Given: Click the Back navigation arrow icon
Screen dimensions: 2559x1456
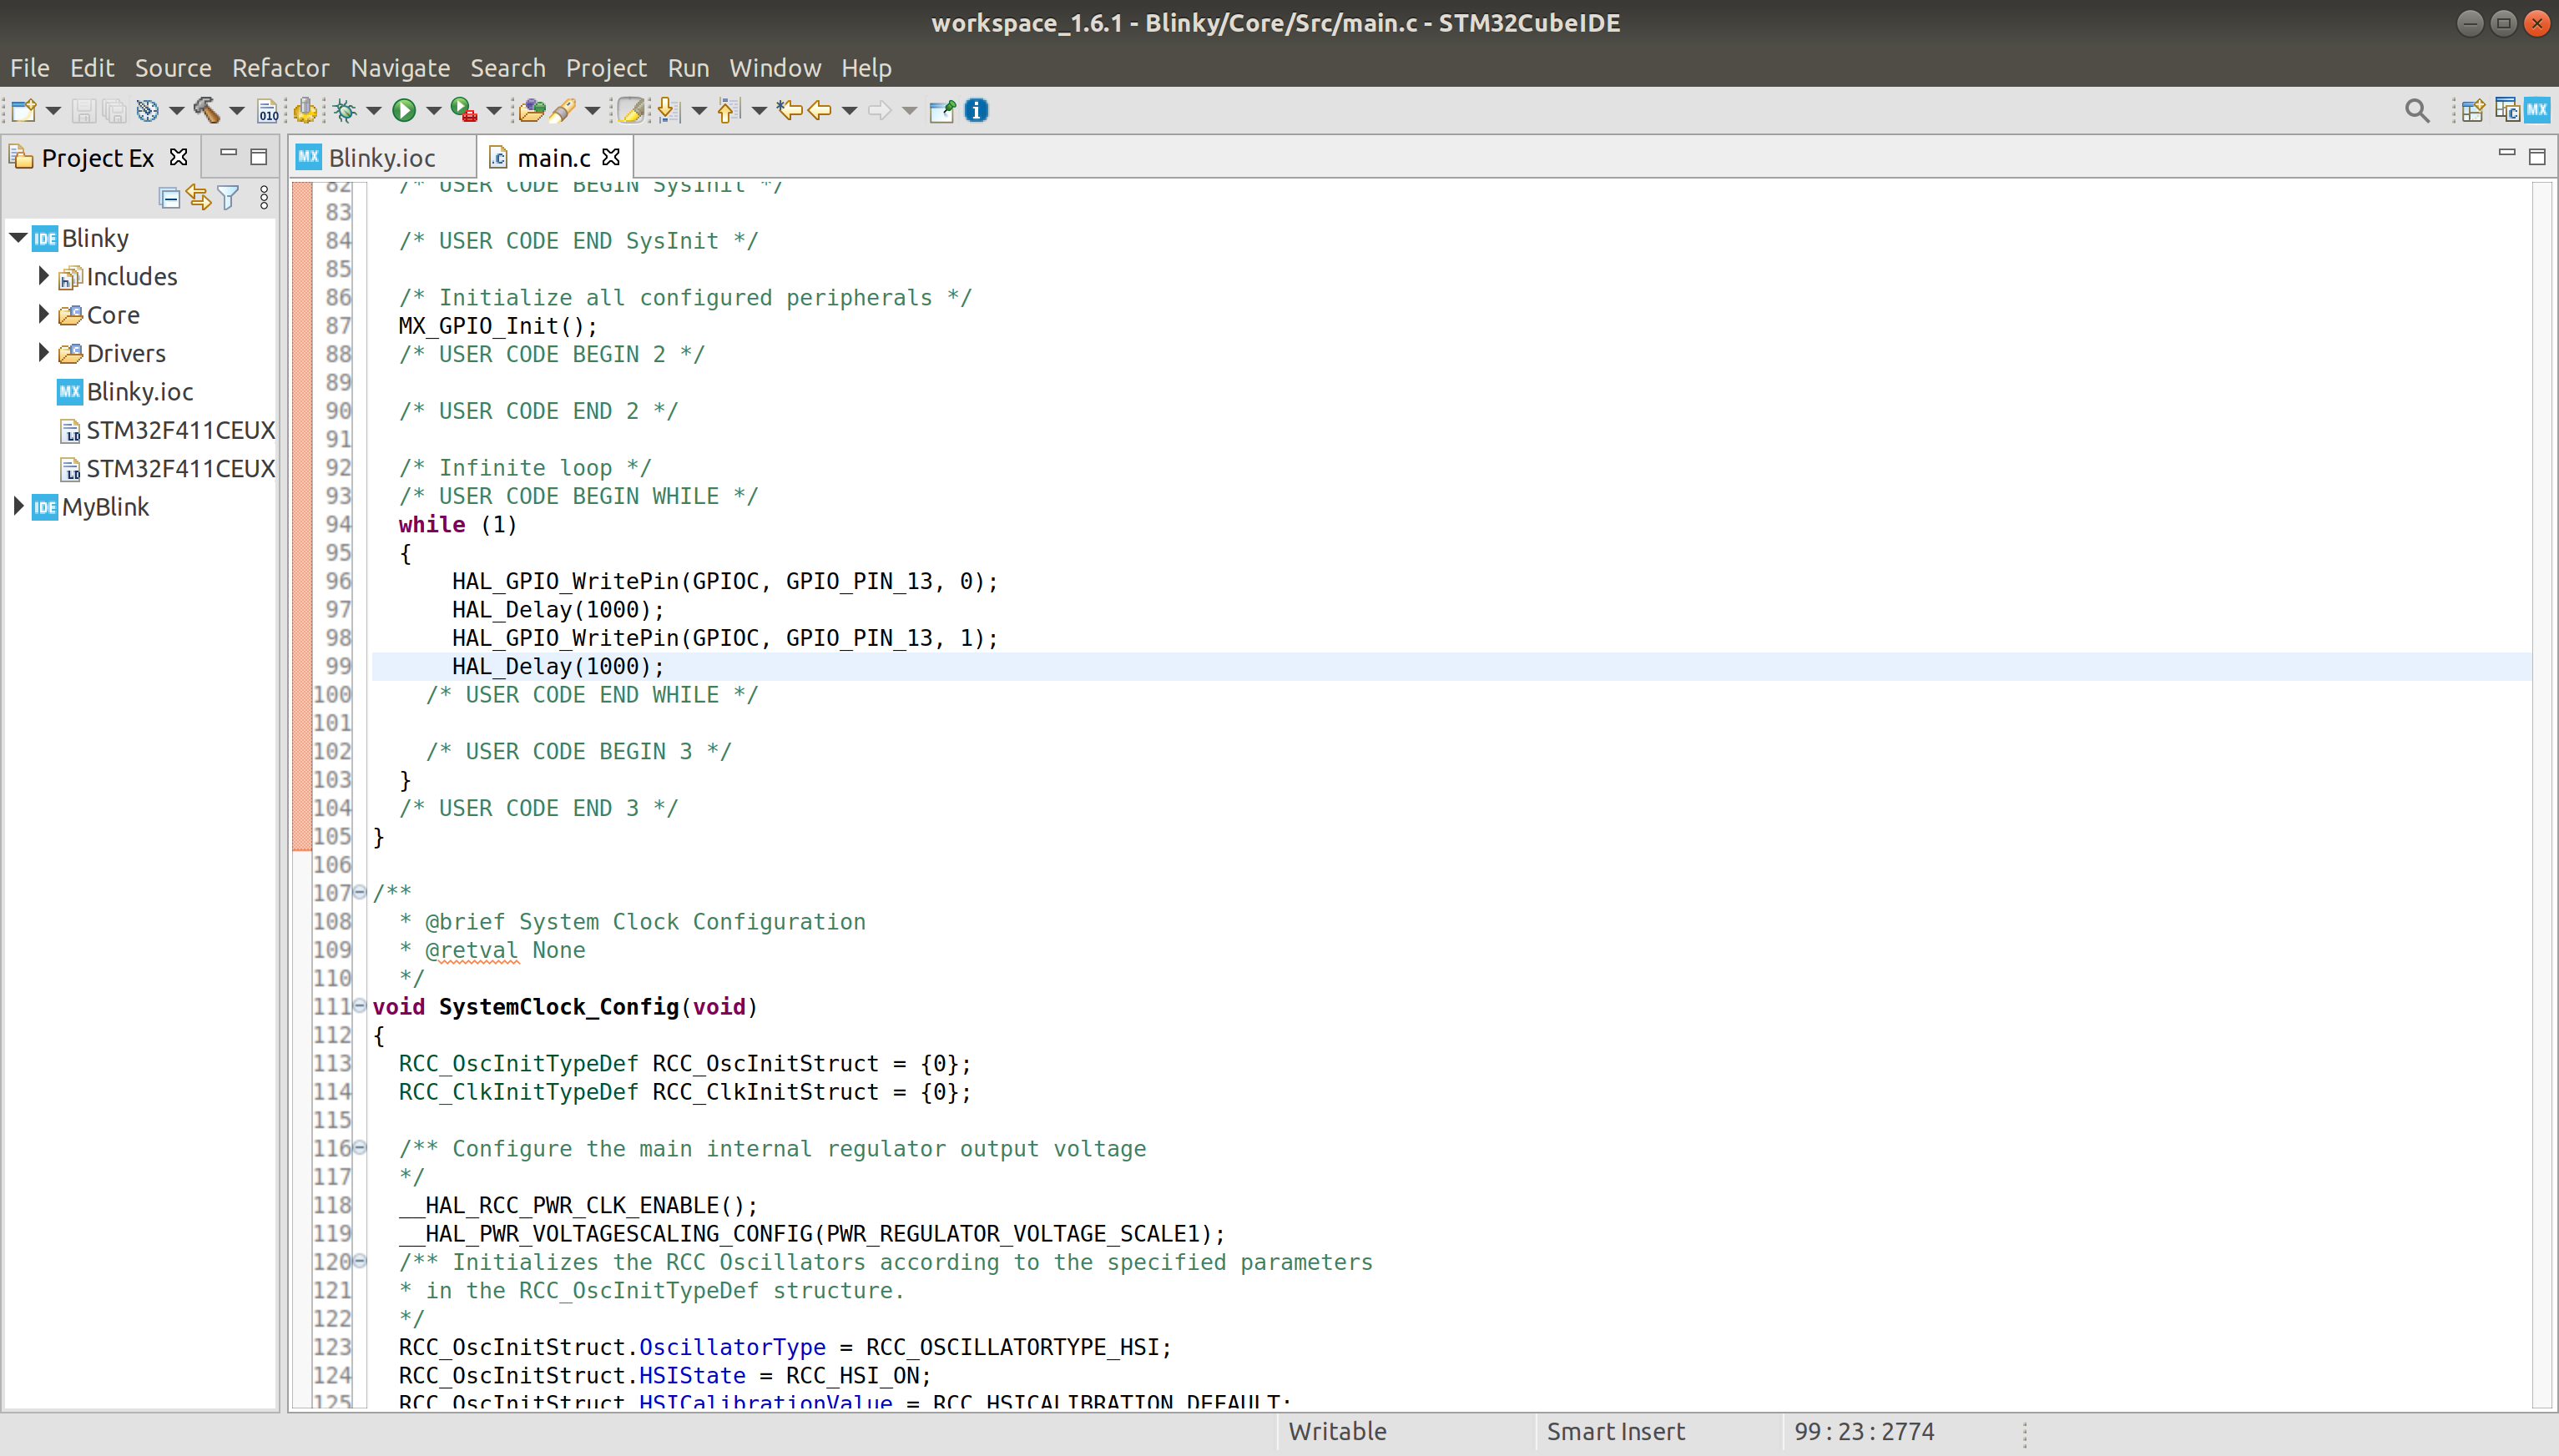Looking at the screenshot, I should 820,110.
